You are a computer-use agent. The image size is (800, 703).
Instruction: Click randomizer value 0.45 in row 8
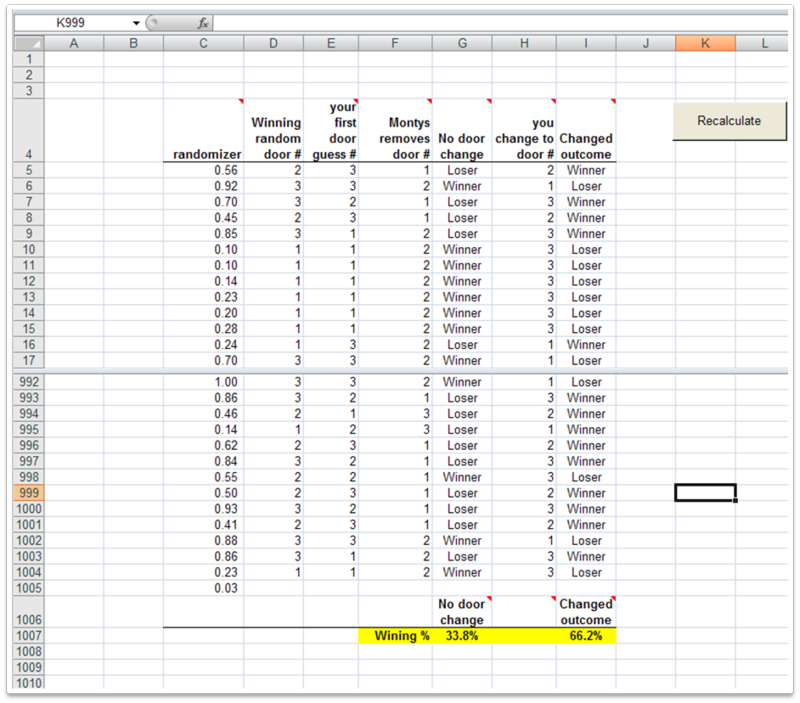point(204,218)
